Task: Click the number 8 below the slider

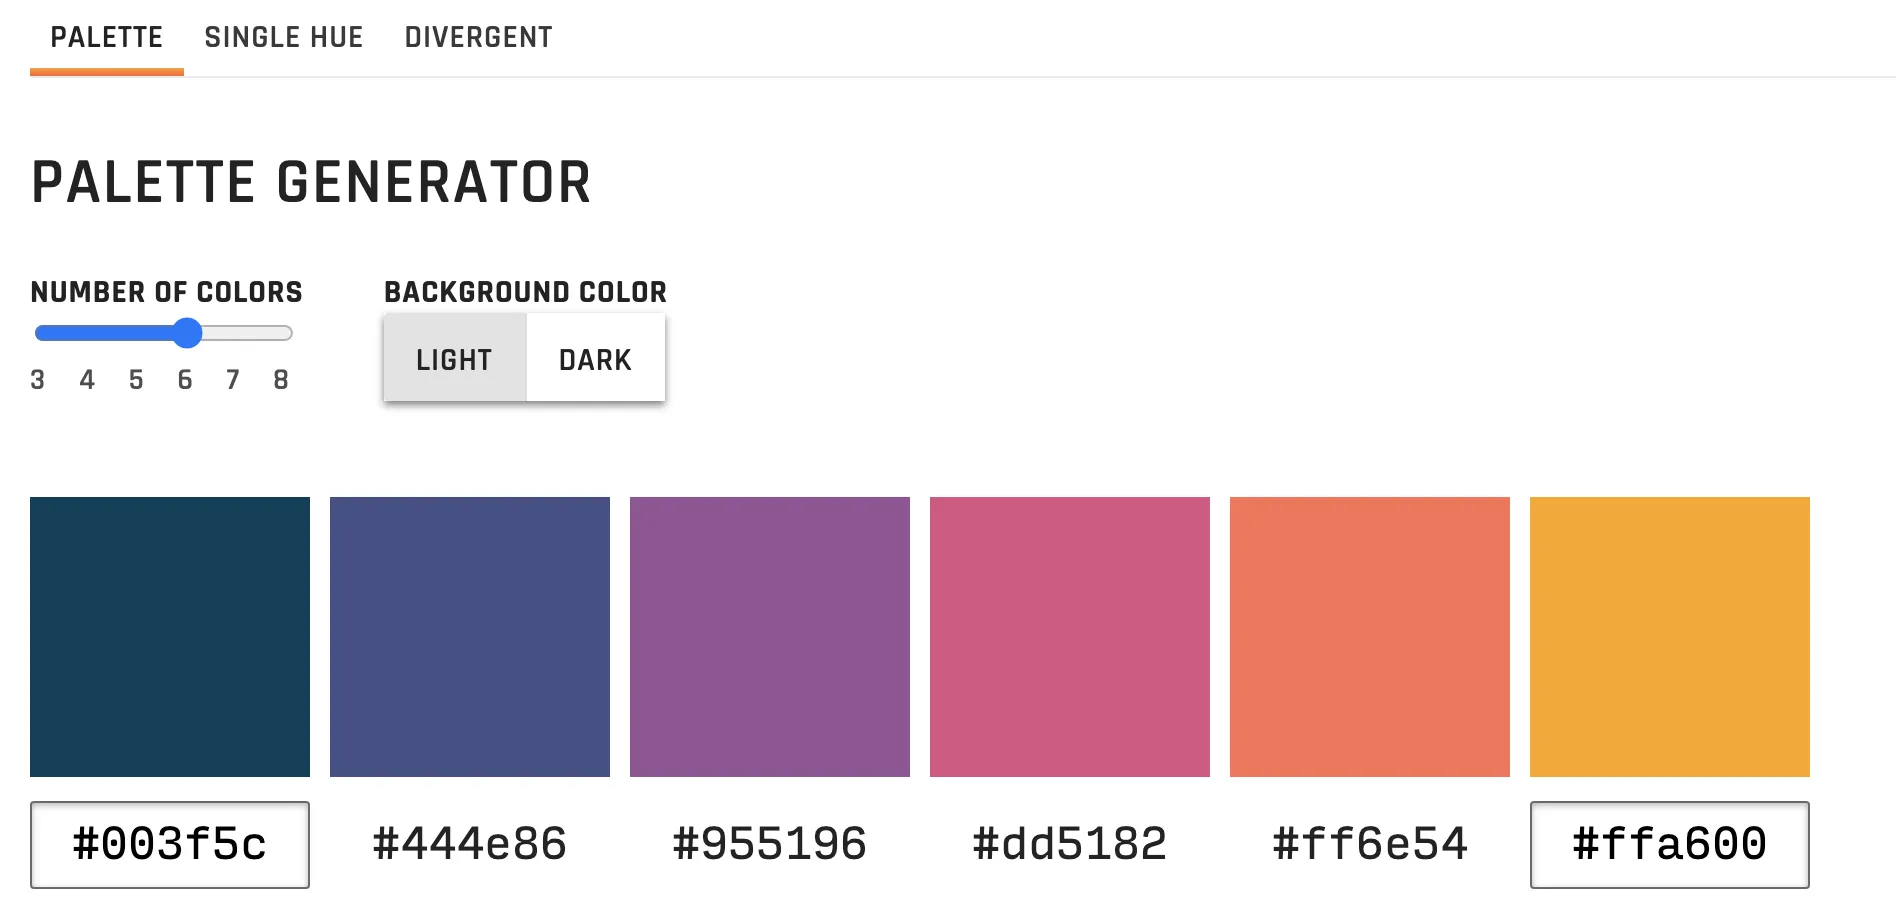Action: [x=281, y=380]
